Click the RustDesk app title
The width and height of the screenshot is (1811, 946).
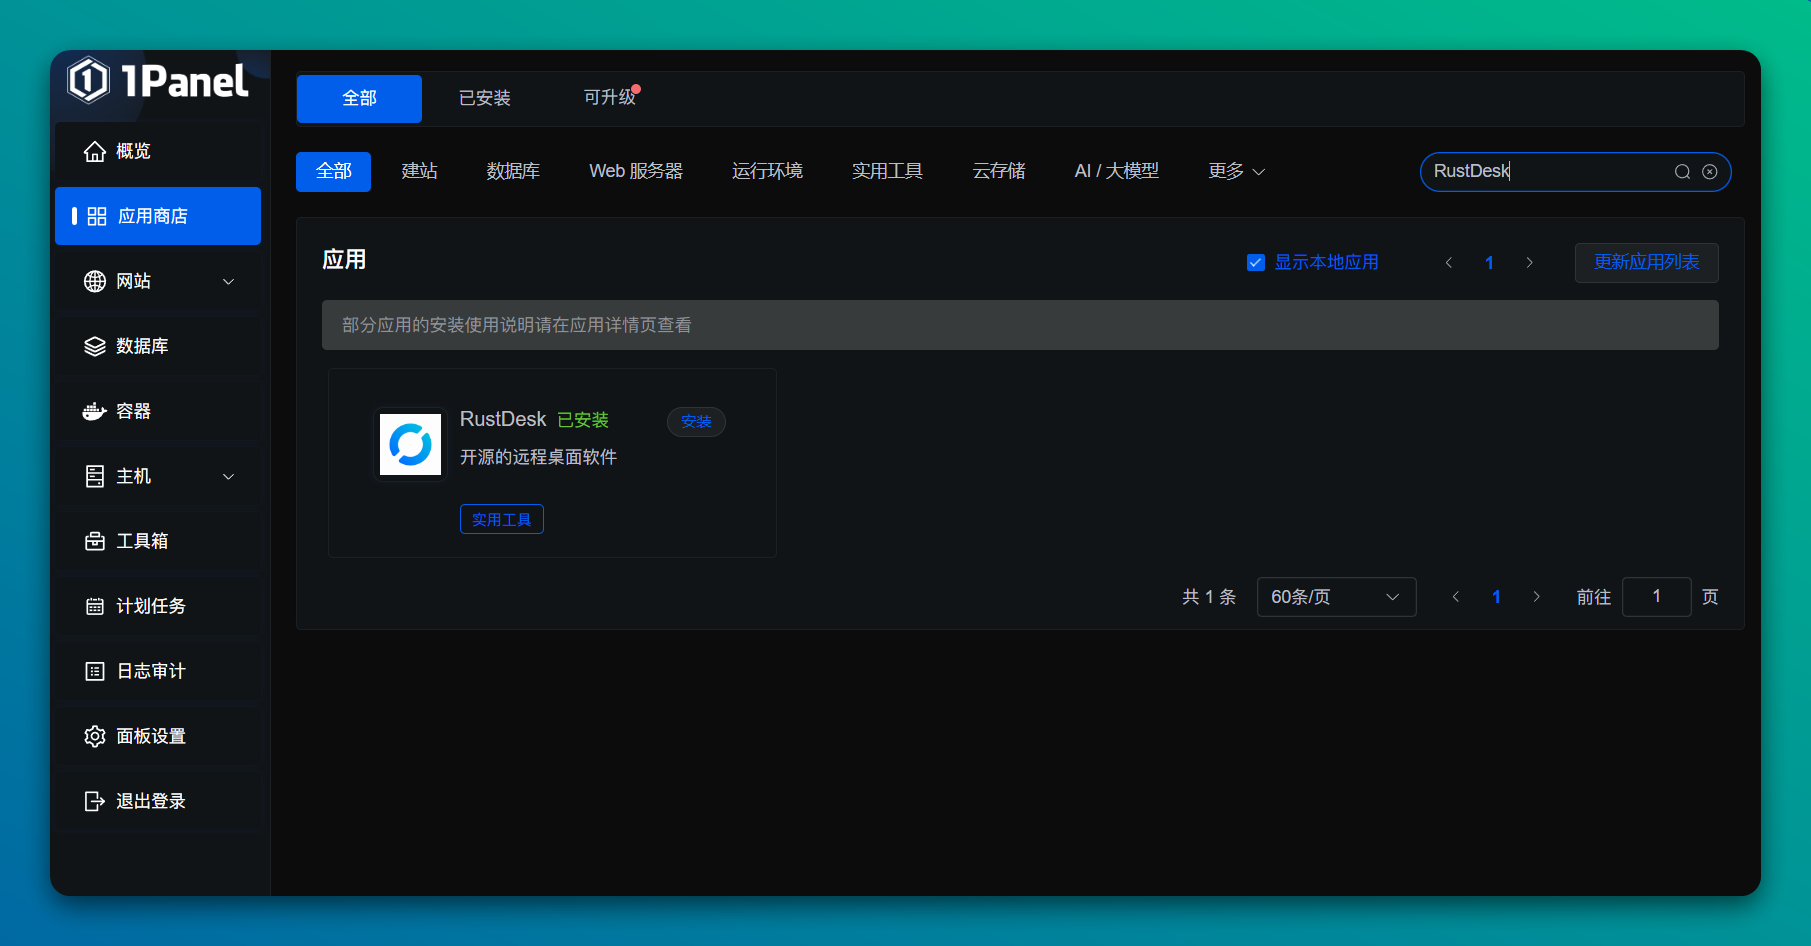coord(503,419)
